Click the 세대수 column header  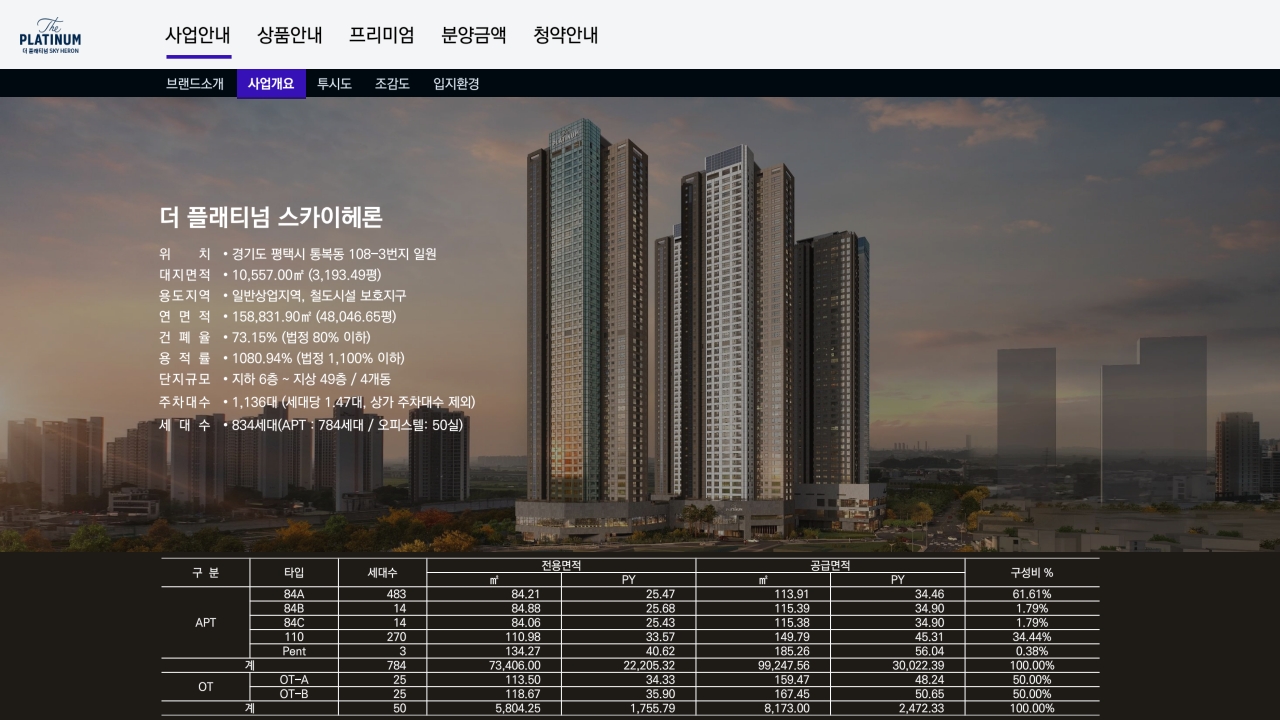coord(382,573)
